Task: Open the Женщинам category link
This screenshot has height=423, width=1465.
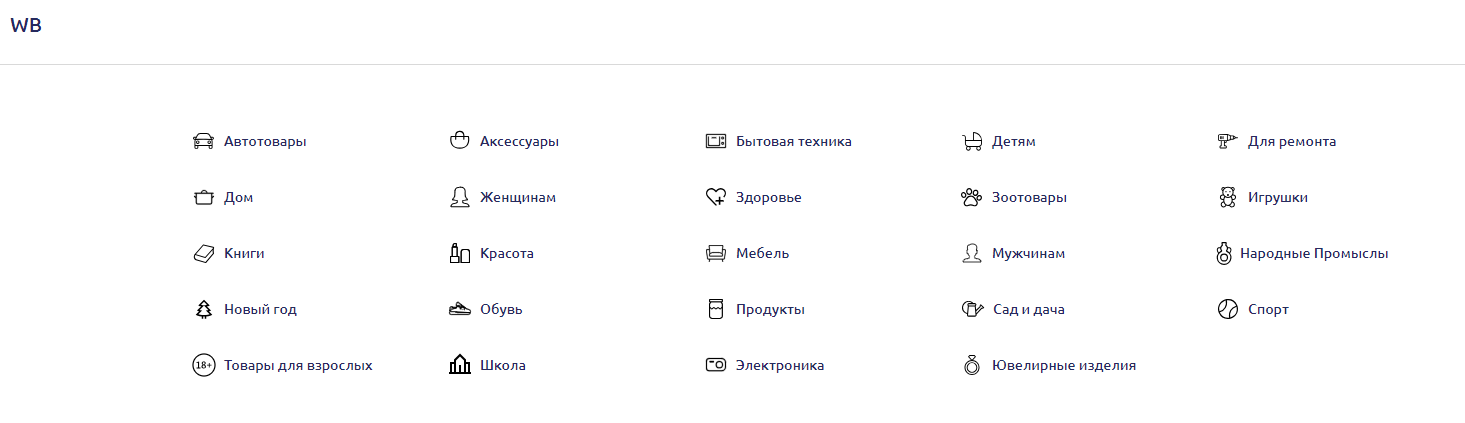Action: click(x=517, y=197)
